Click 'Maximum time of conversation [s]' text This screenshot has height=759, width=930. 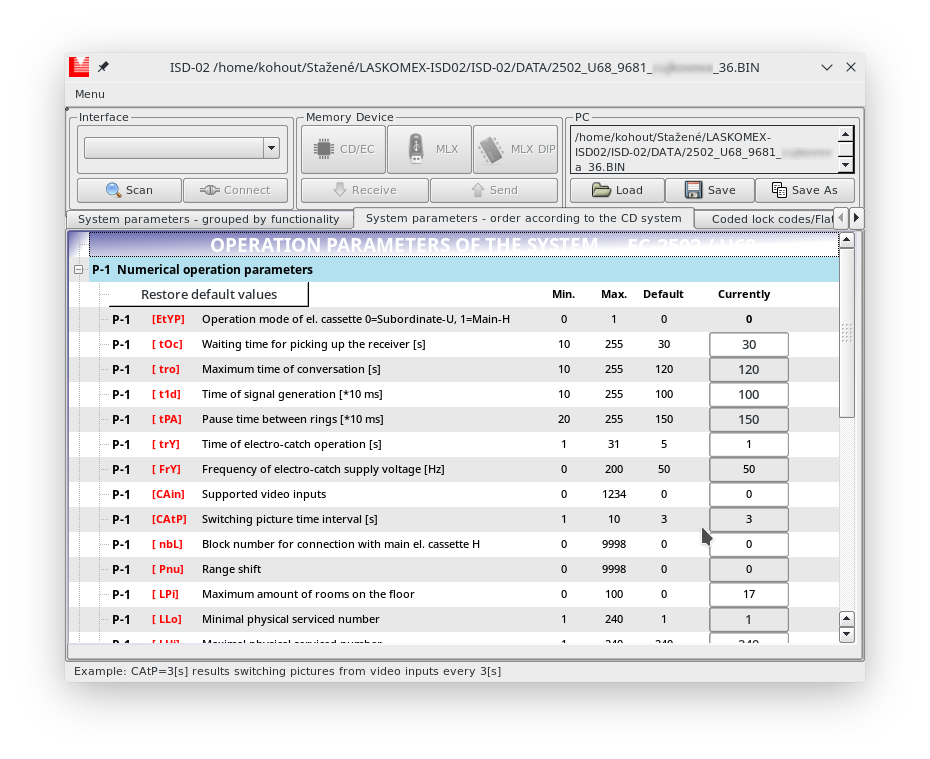(291, 369)
